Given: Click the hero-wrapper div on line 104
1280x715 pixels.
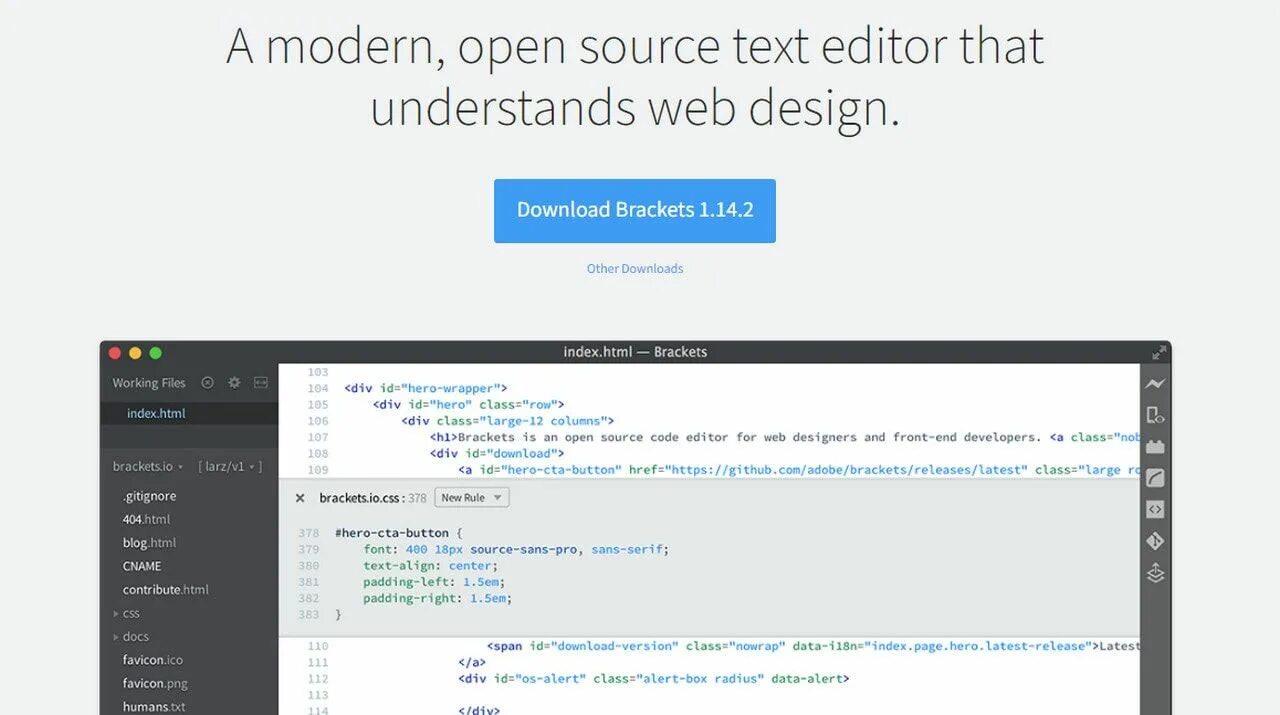Looking at the screenshot, I should (x=426, y=388).
